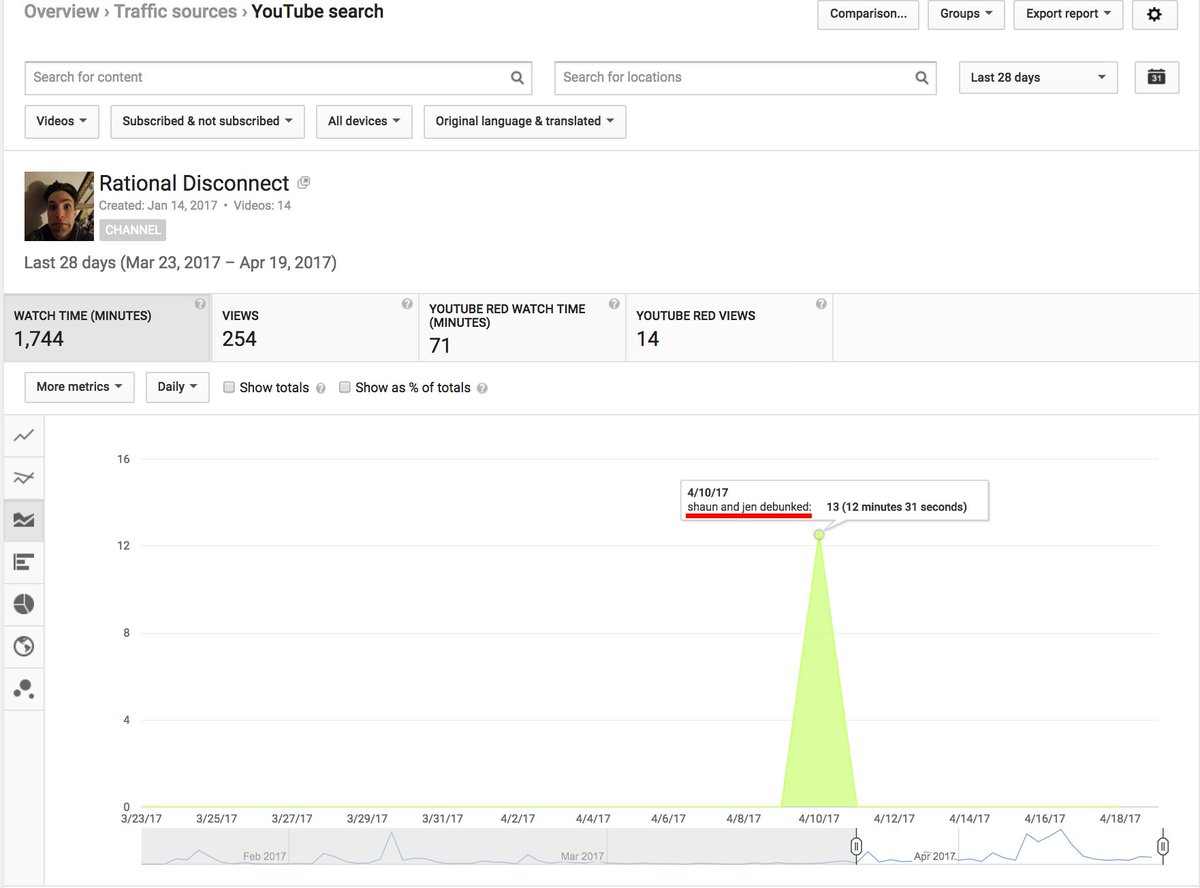
Task: Open the Rational Disconnect channel name link
Action: [x=194, y=183]
